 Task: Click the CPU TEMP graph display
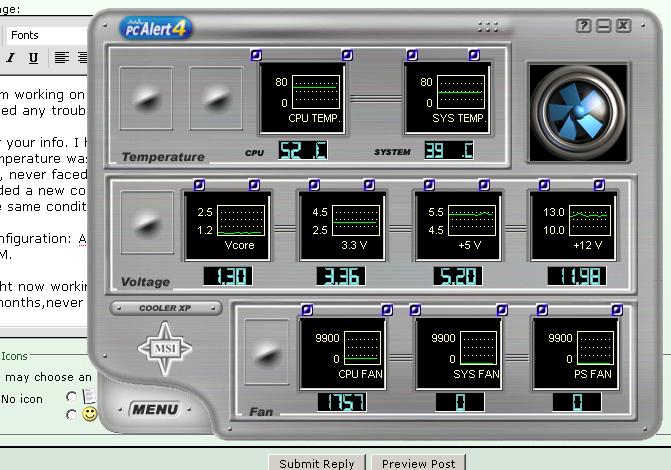[x=299, y=97]
